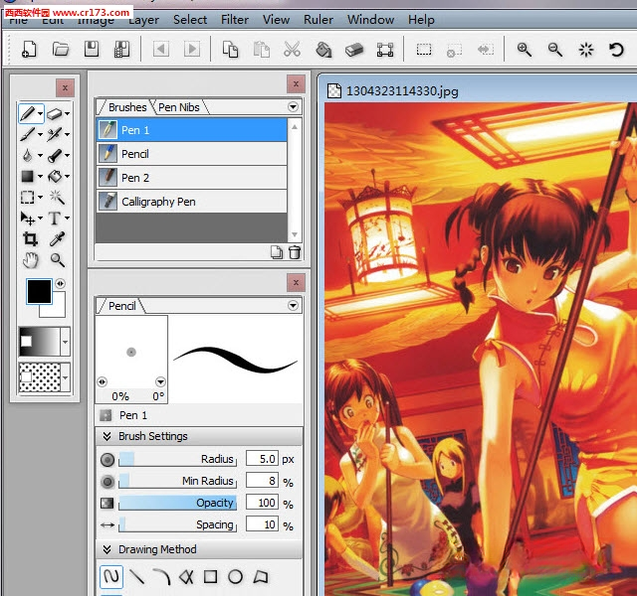Open the Ruler menu
This screenshot has height=596, width=637.
tap(318, 20)
